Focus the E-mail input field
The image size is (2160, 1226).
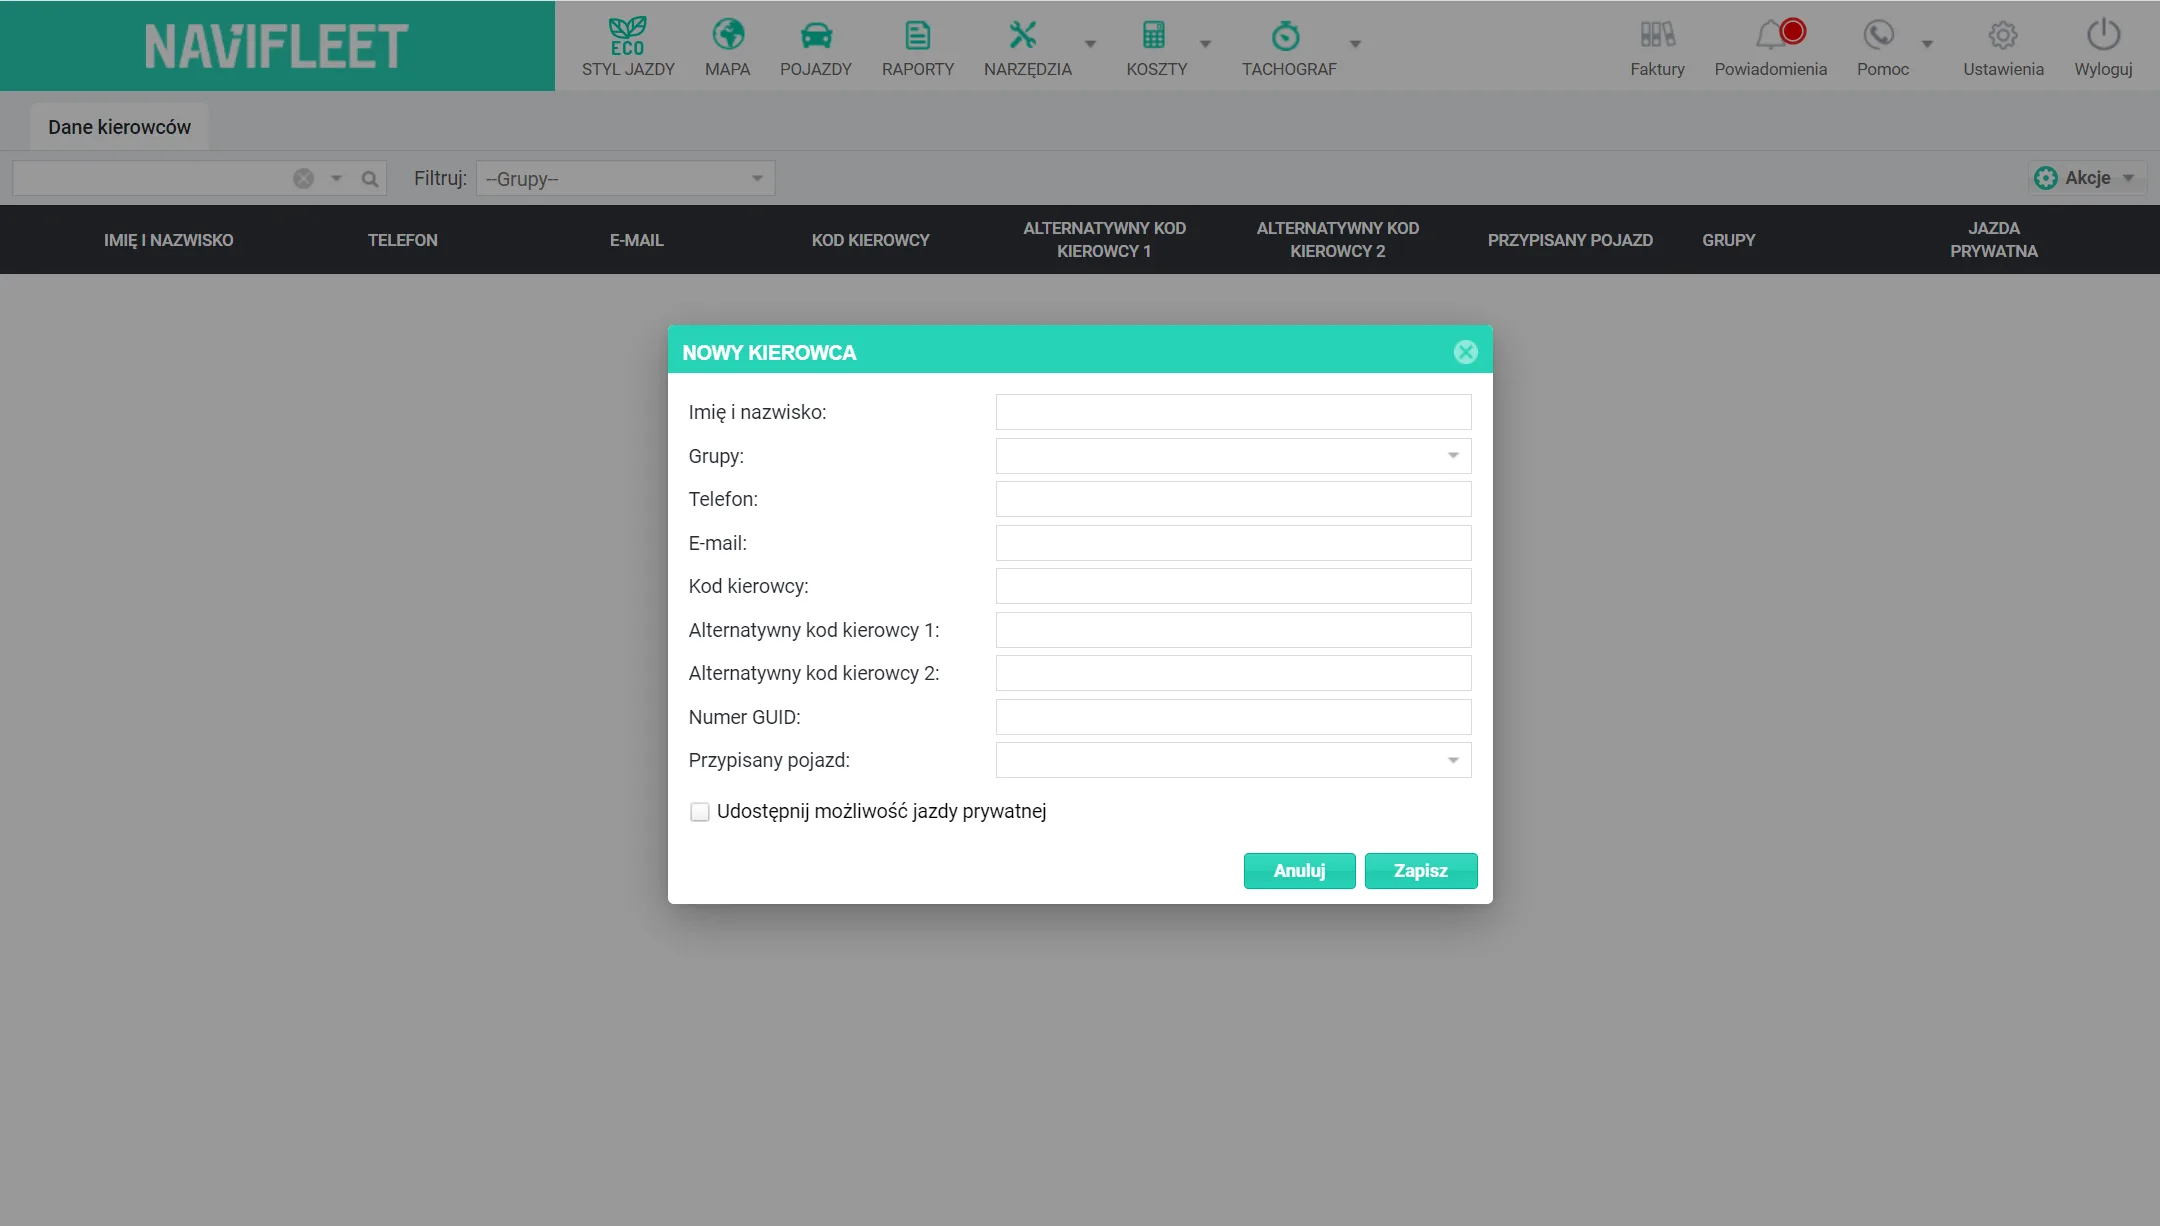(1233, 543)
